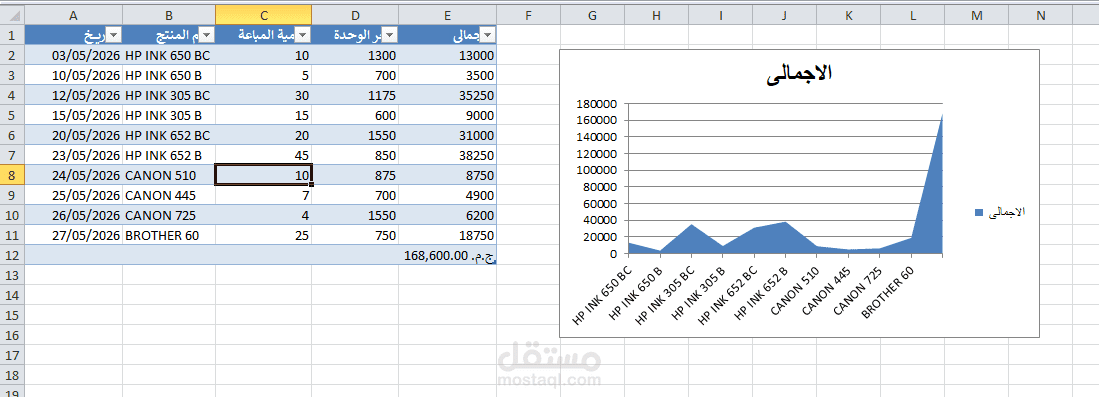Click the CANON 445 table cell
This screenshot has width=1099, height=397.
coord(169,195)
